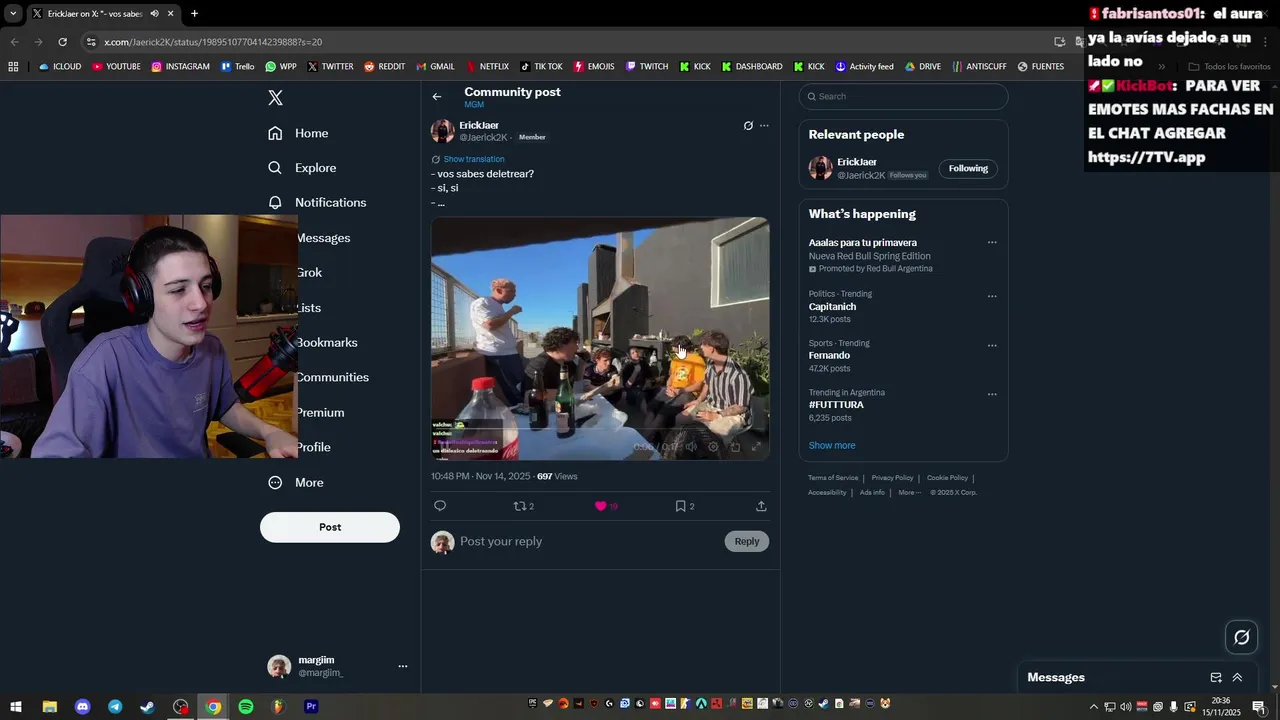Image resolution: width=1280 pixels, height=720 pixels.
Task: Open the TWITCH bookmark
Action: 647,67
